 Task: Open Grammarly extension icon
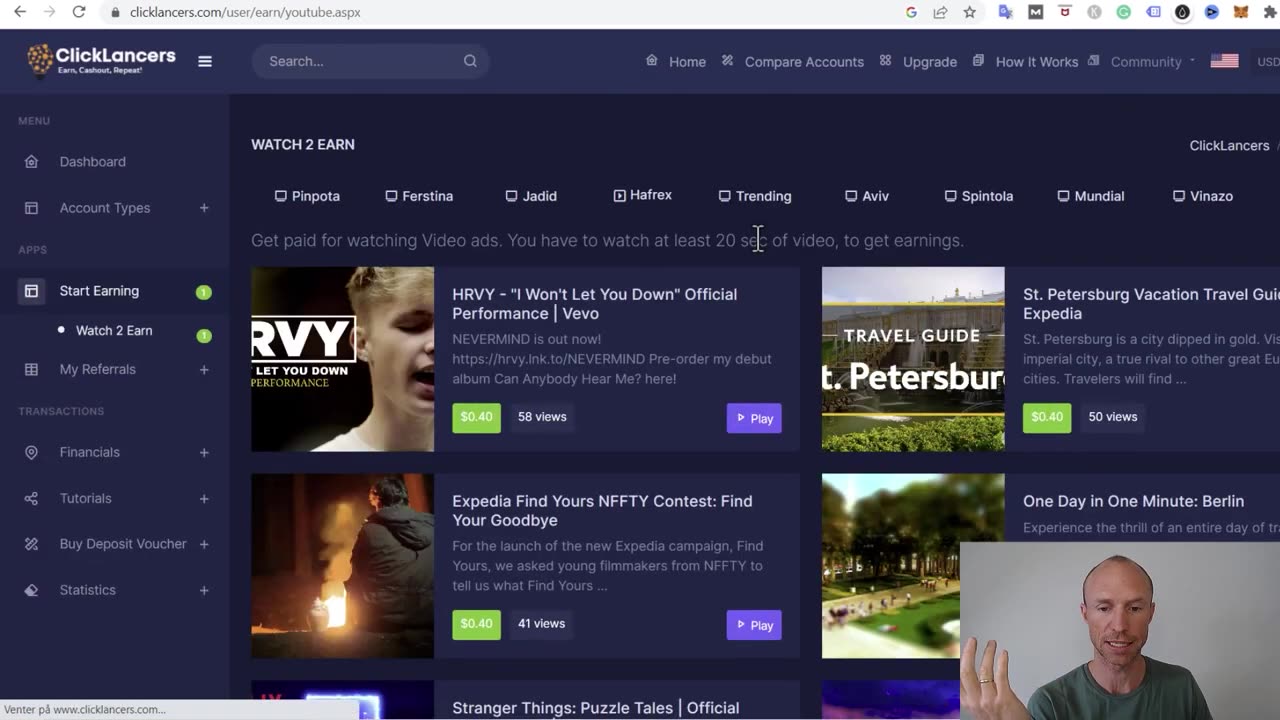(1123, 12)
